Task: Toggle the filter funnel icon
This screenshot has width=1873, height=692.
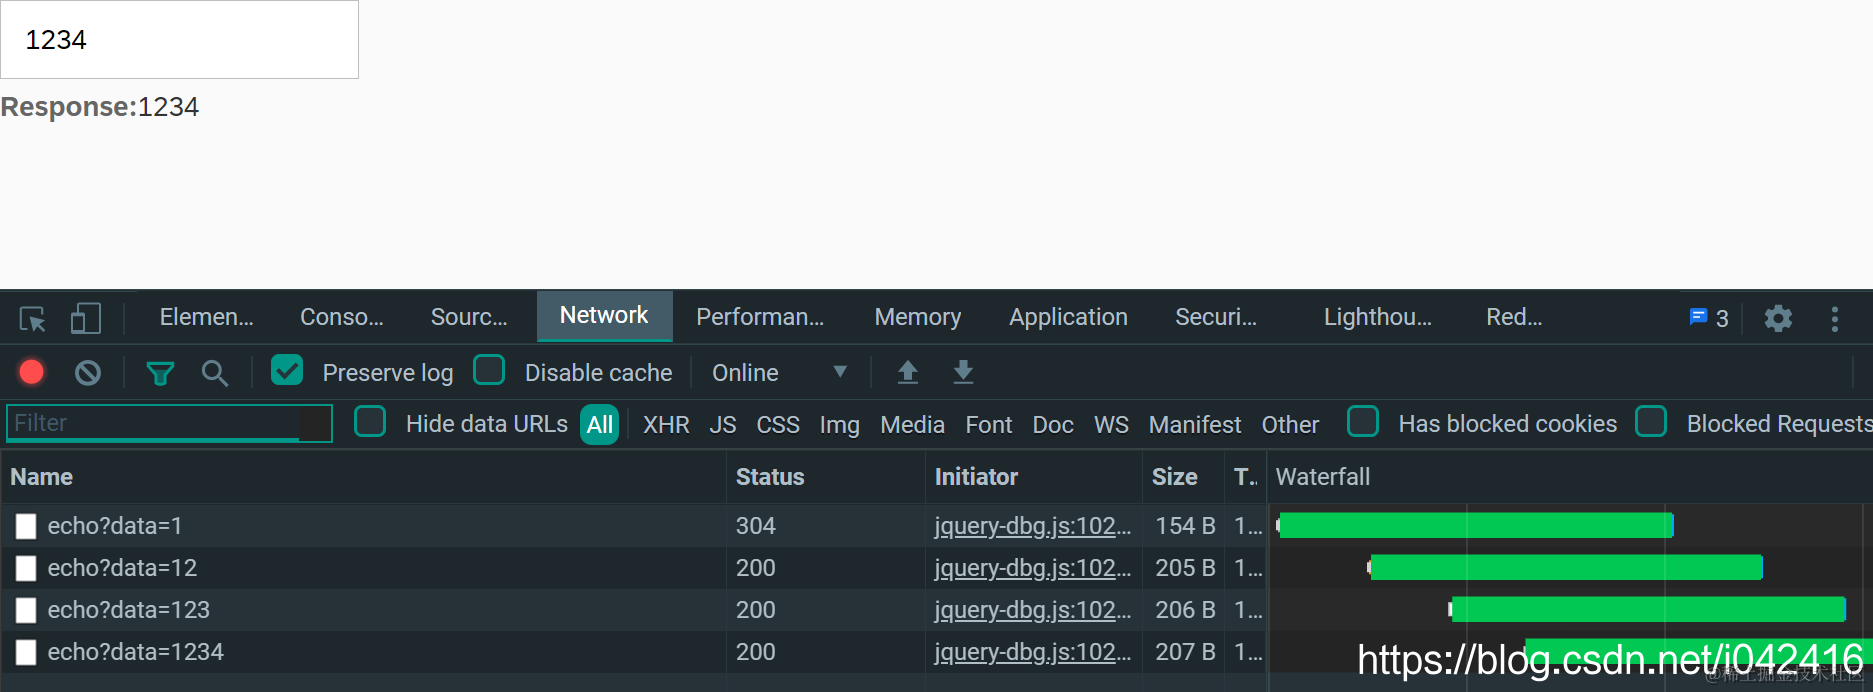Action: (160, 374)
